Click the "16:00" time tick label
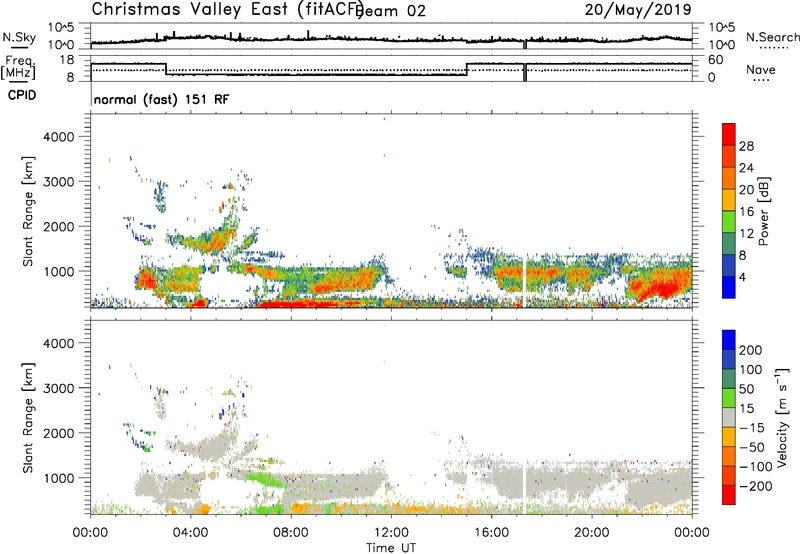The width and height of the screenshot is (800, 554). tap(491, 533)
